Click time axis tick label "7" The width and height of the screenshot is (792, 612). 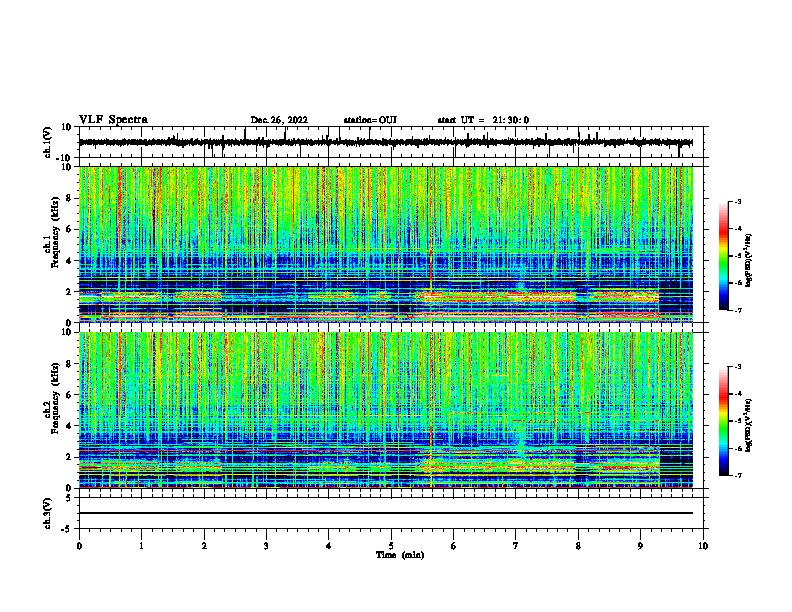(x=516, y=546)
